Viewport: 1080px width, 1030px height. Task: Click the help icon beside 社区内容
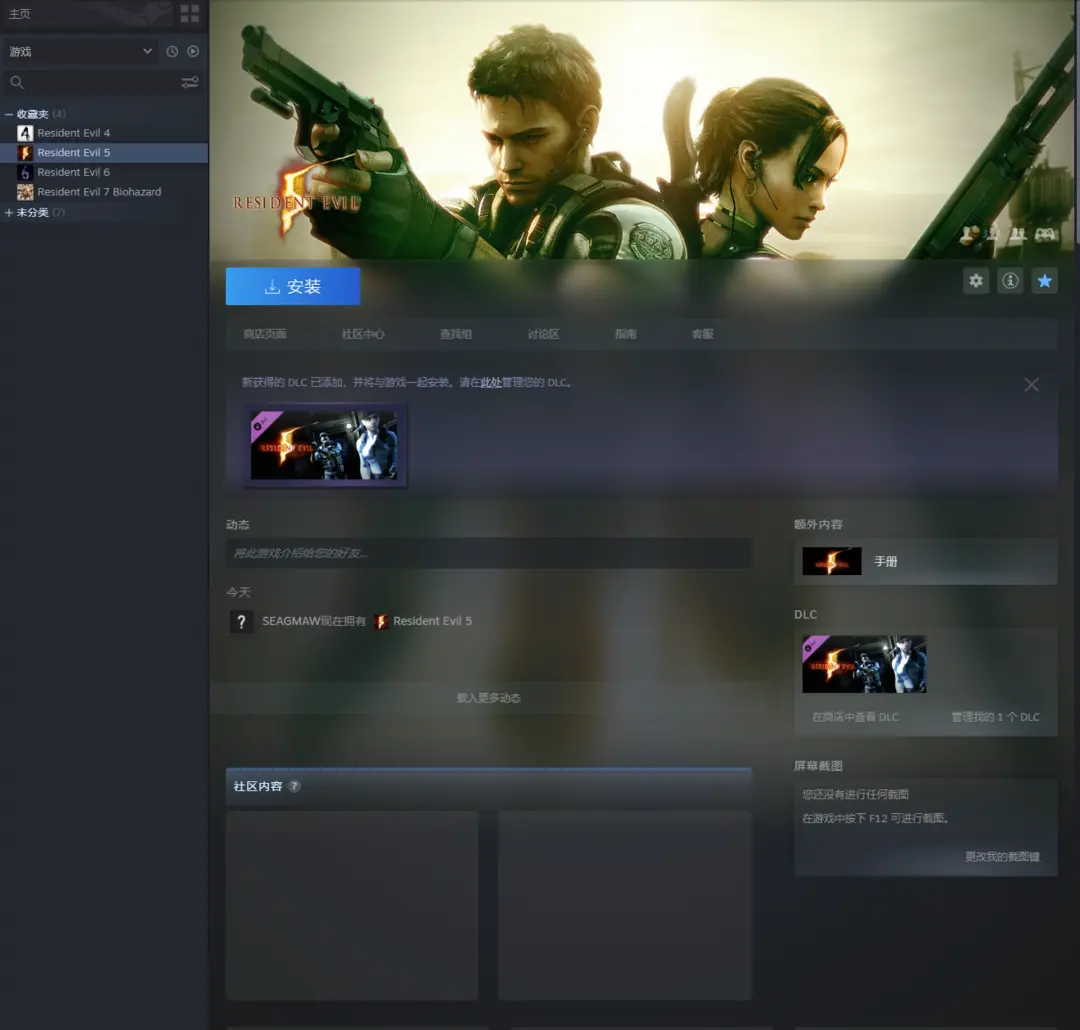[x=294, y=786]
